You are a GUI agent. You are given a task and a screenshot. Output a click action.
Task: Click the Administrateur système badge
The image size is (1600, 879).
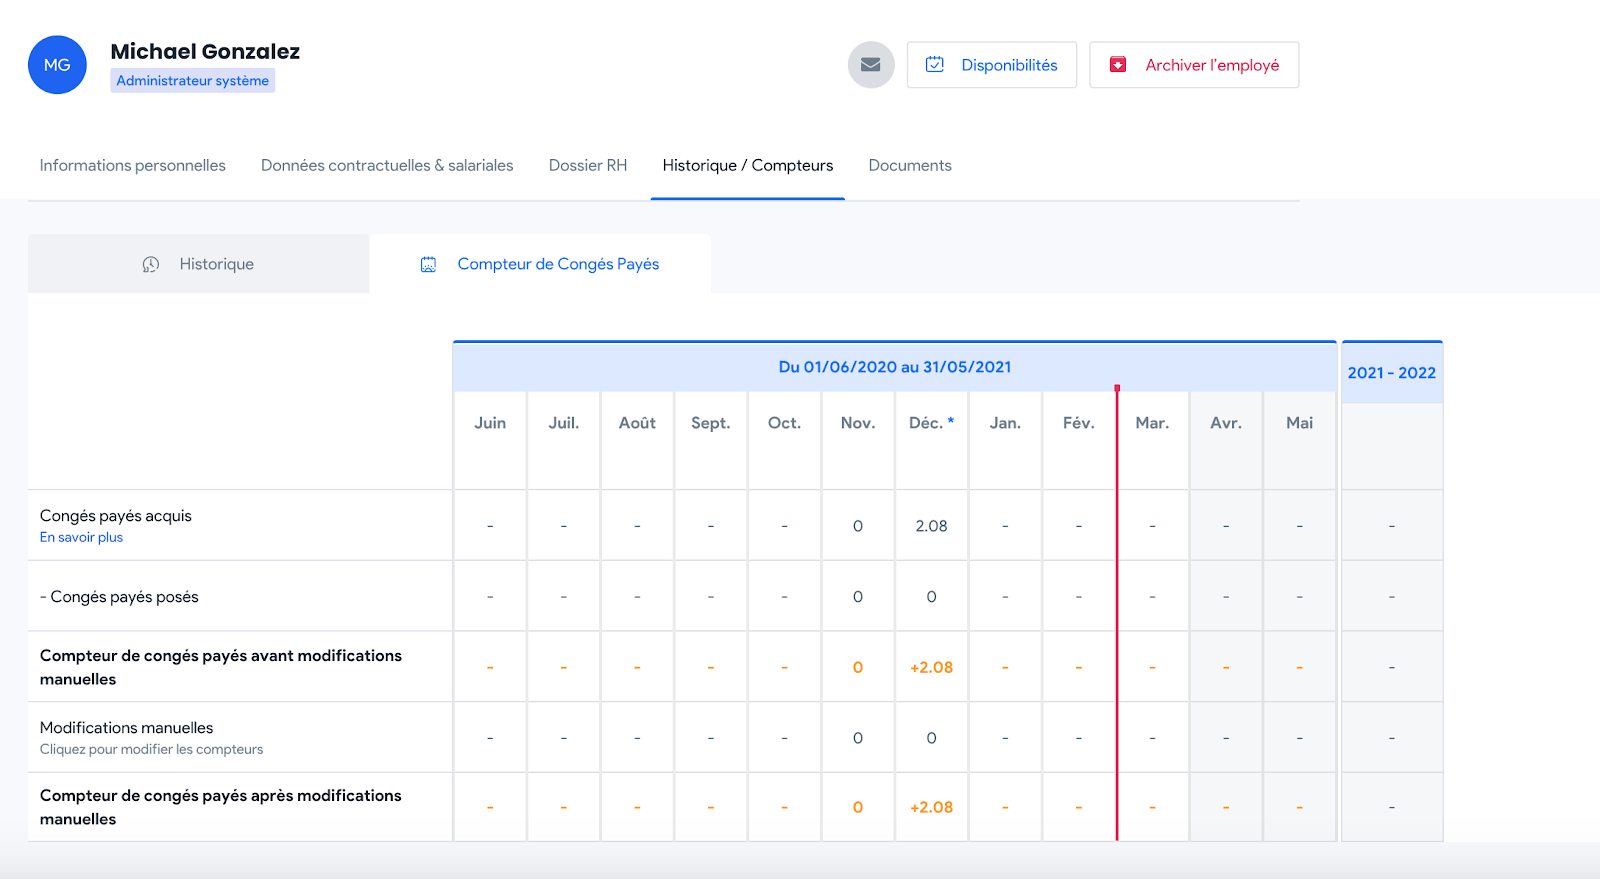[192, 81]
